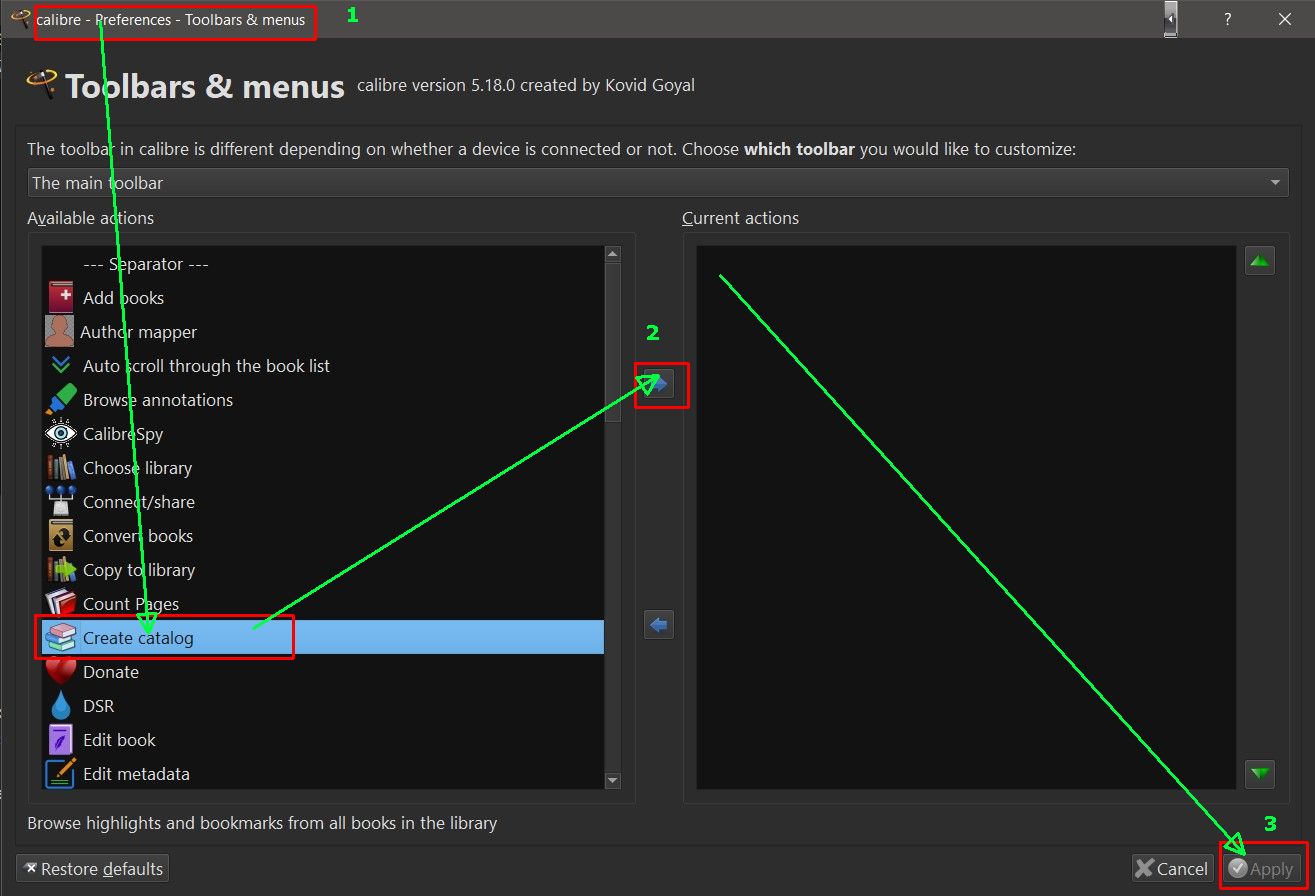Select the Edit metadata icon
The image size is (1315, 896).
pyautogui.click(x=61, y=774)
